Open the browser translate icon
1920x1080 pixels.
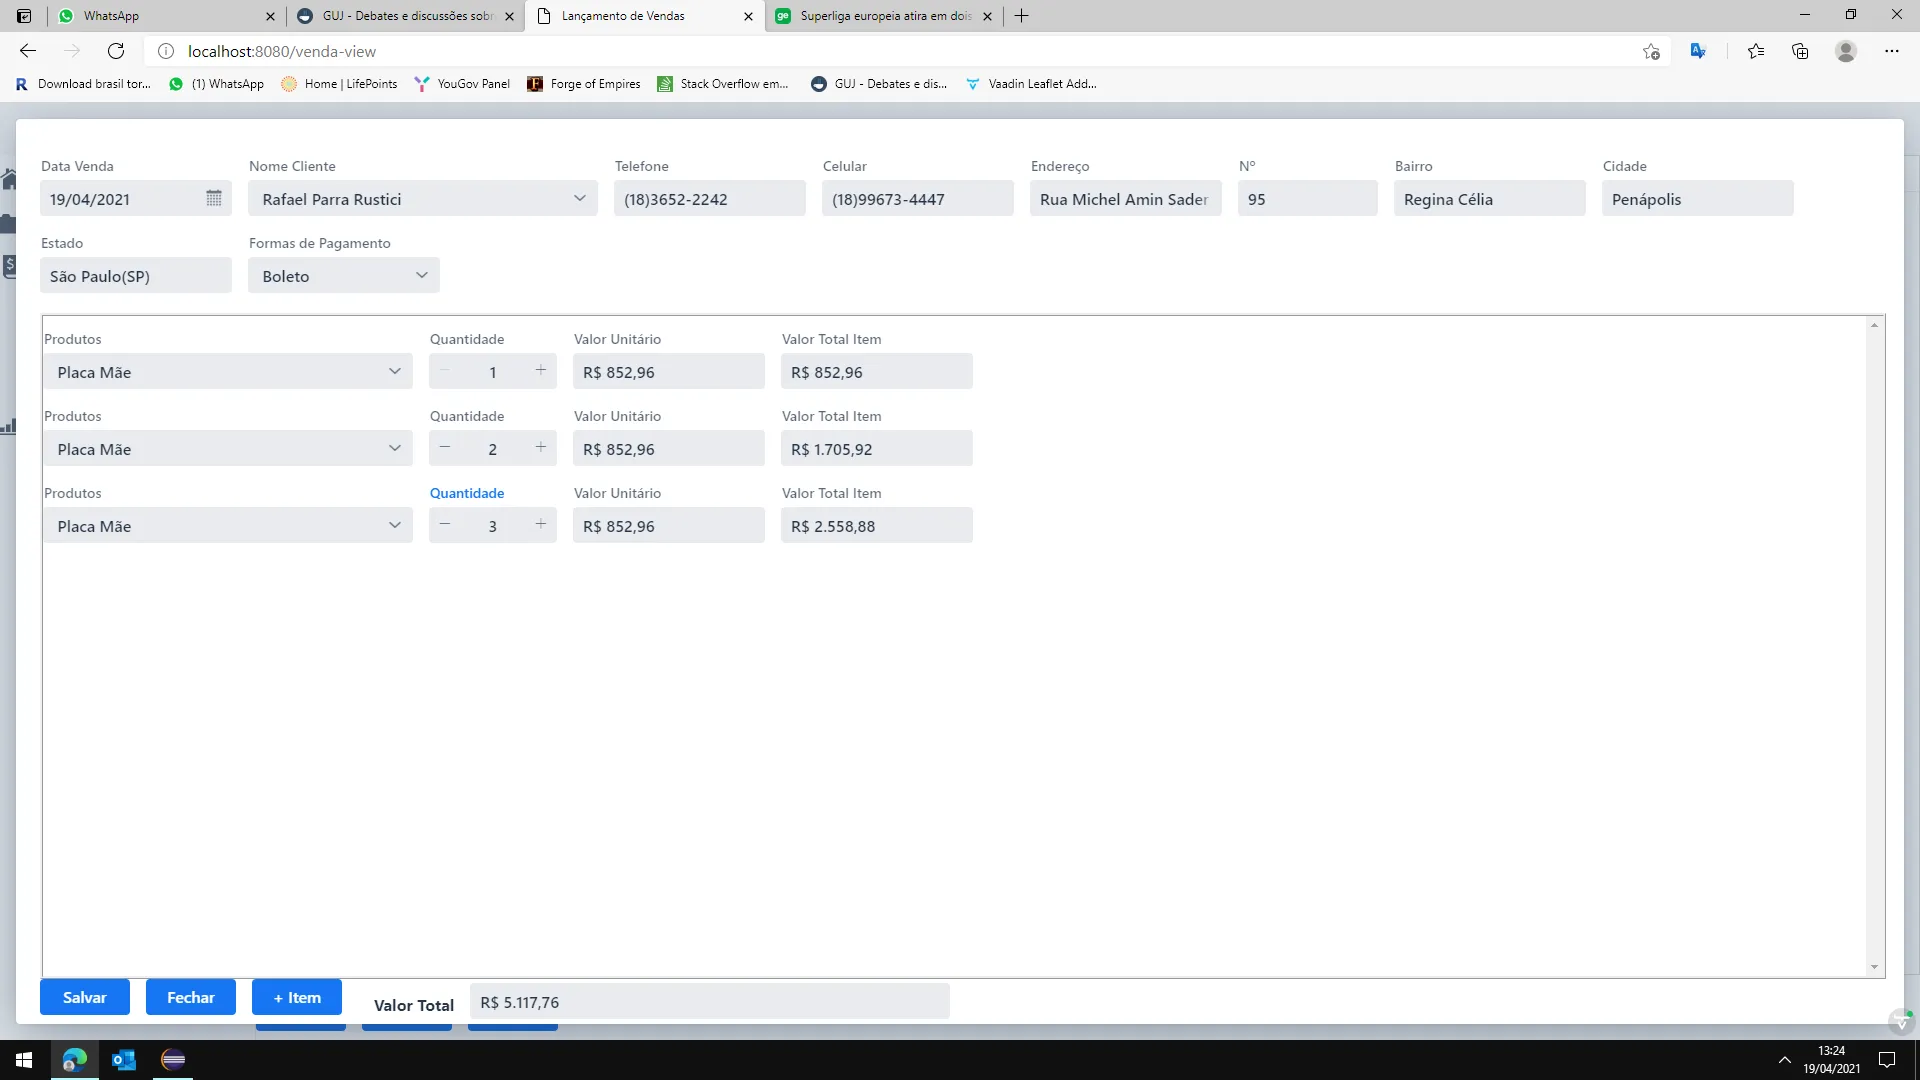[1698, 51]
